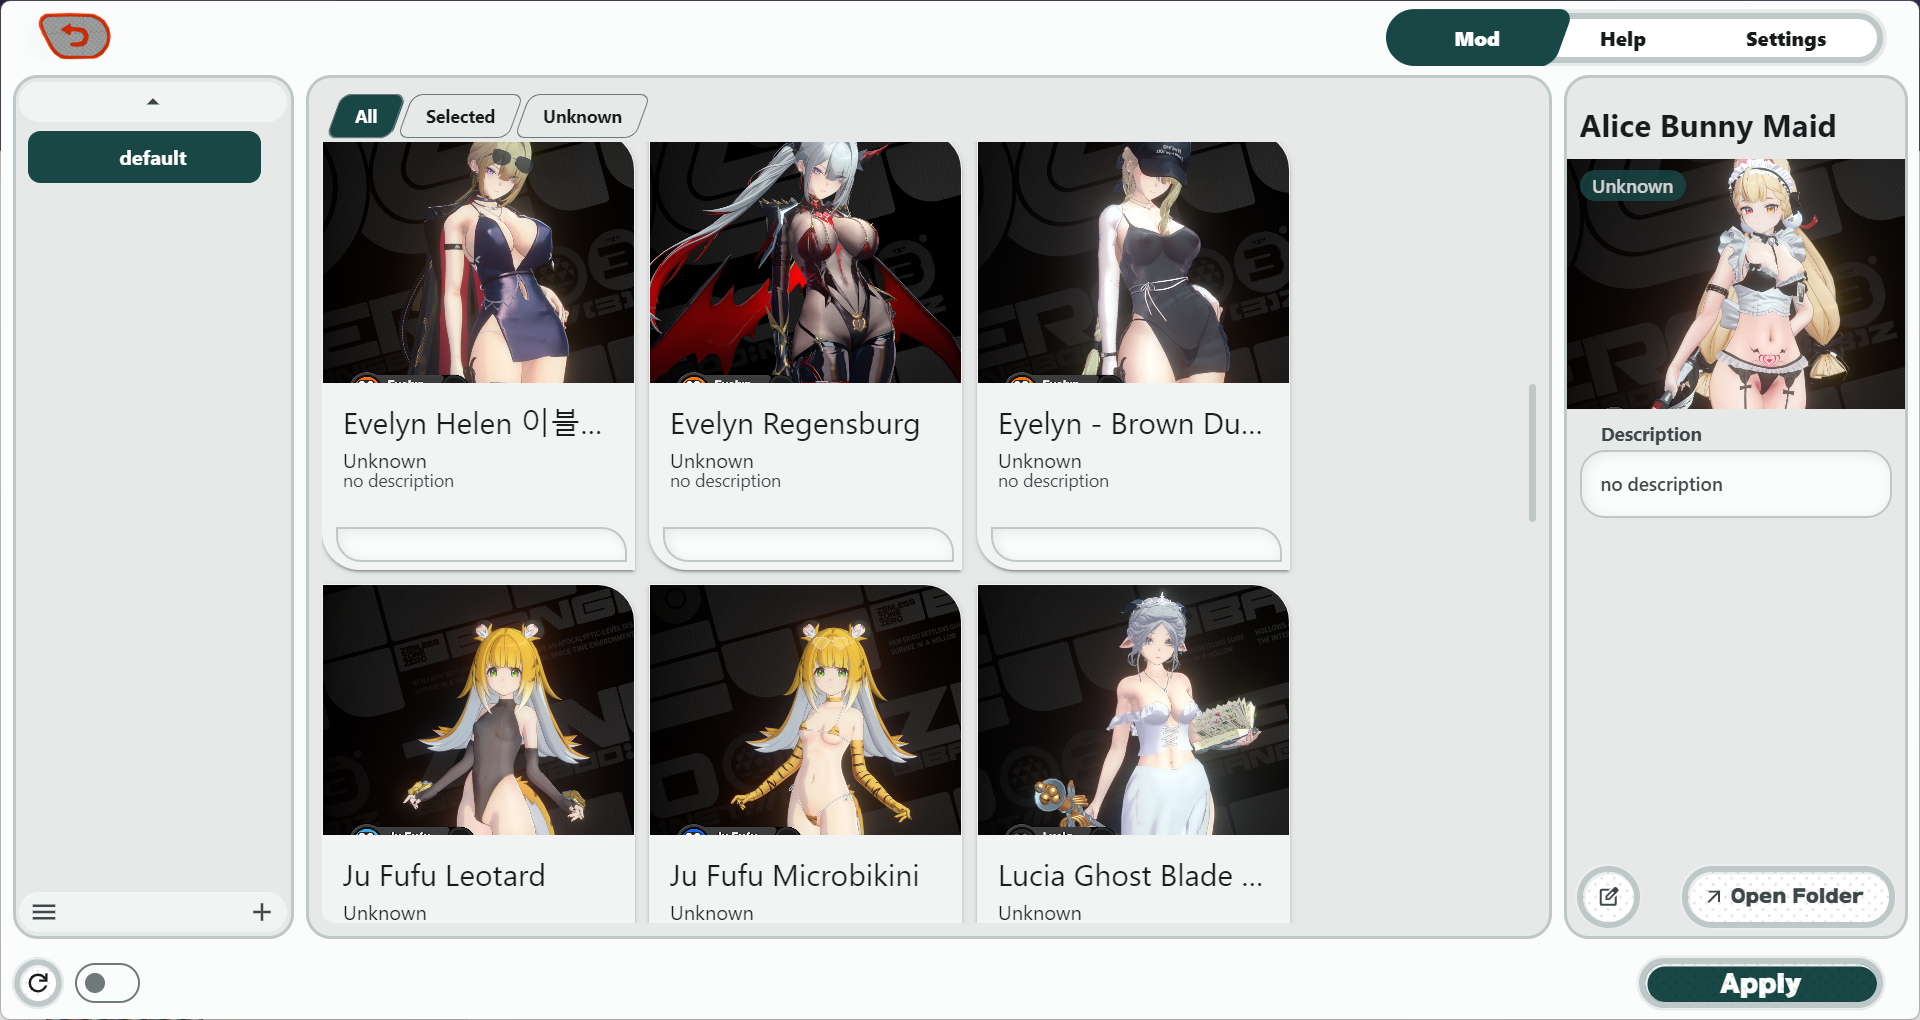
Task: Click the empty field under Evelyn Helen card
Action: coord(481,545)
